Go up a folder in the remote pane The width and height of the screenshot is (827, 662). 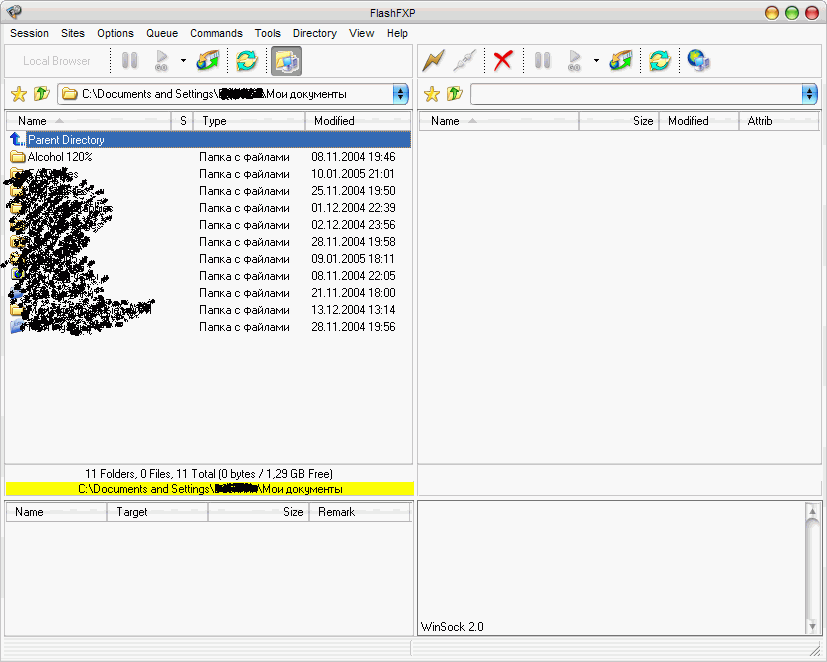click(x=454, y=94)
